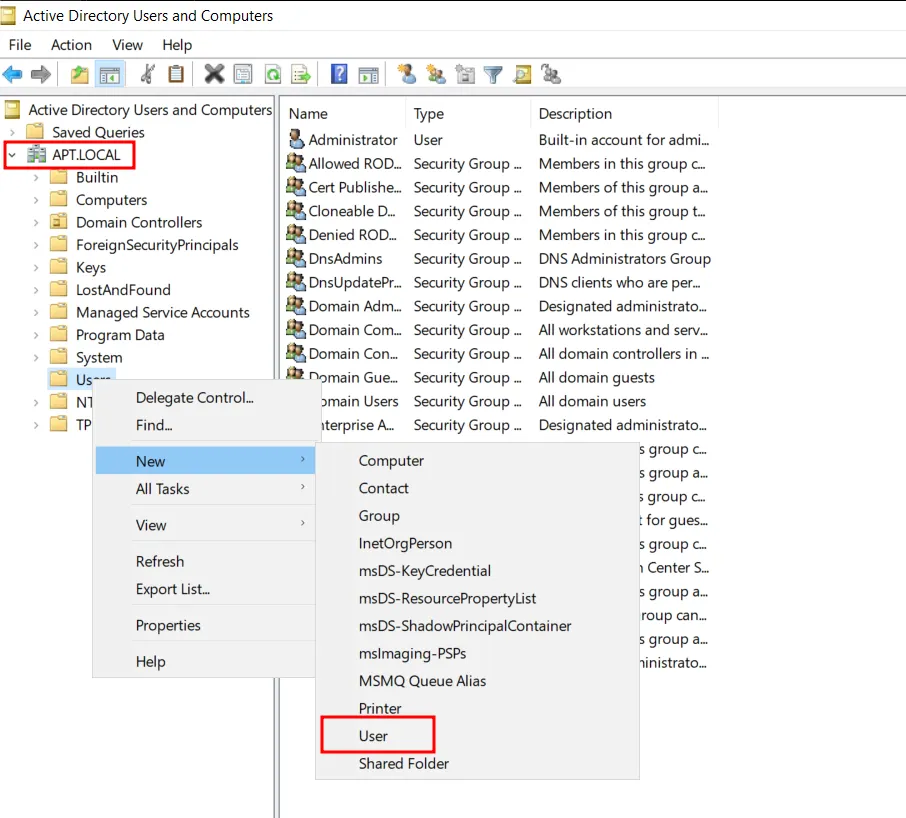Open Help via blue question icon
This screenshot has width=906, height=818.
pyautogui.click(x=339, y=75)
